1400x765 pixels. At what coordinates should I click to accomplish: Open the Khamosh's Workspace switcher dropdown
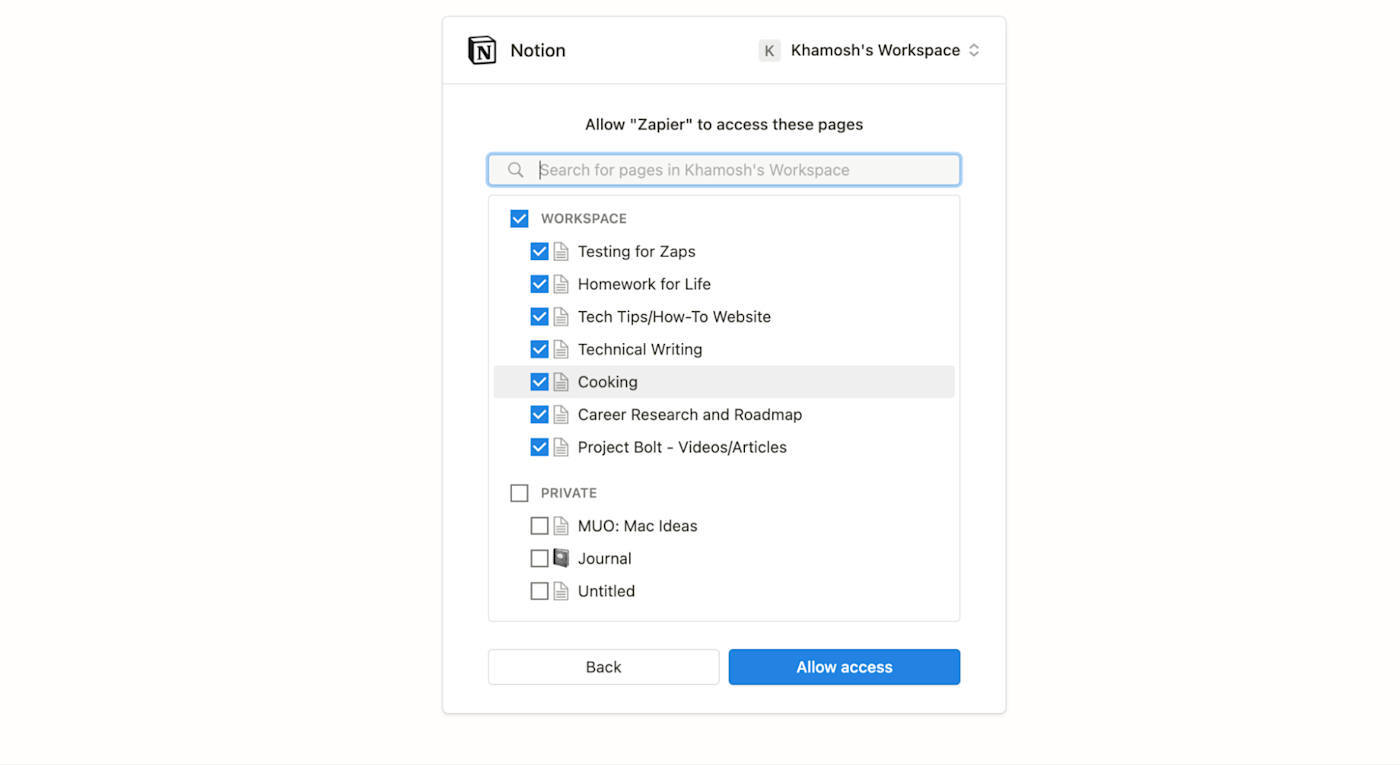click(x=870, y=50)
